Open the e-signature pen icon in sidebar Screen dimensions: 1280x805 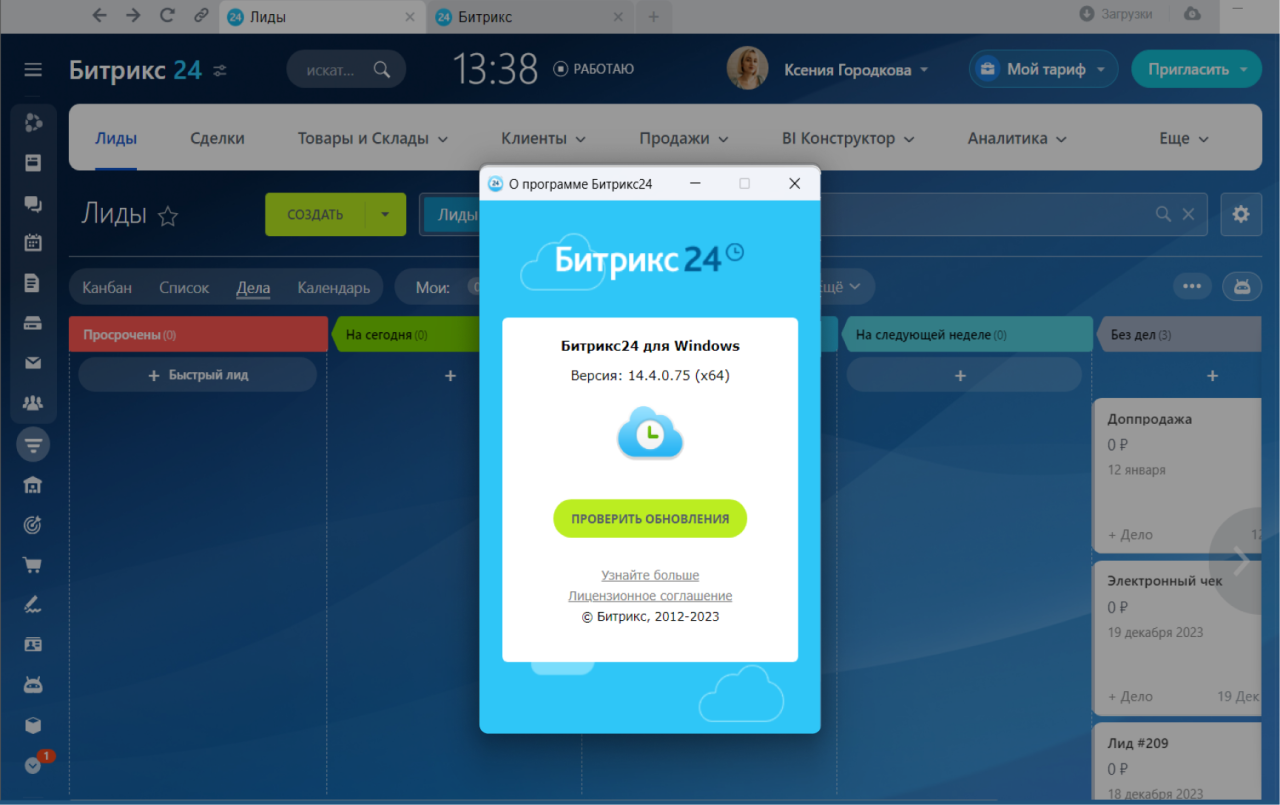click(33, 605)
